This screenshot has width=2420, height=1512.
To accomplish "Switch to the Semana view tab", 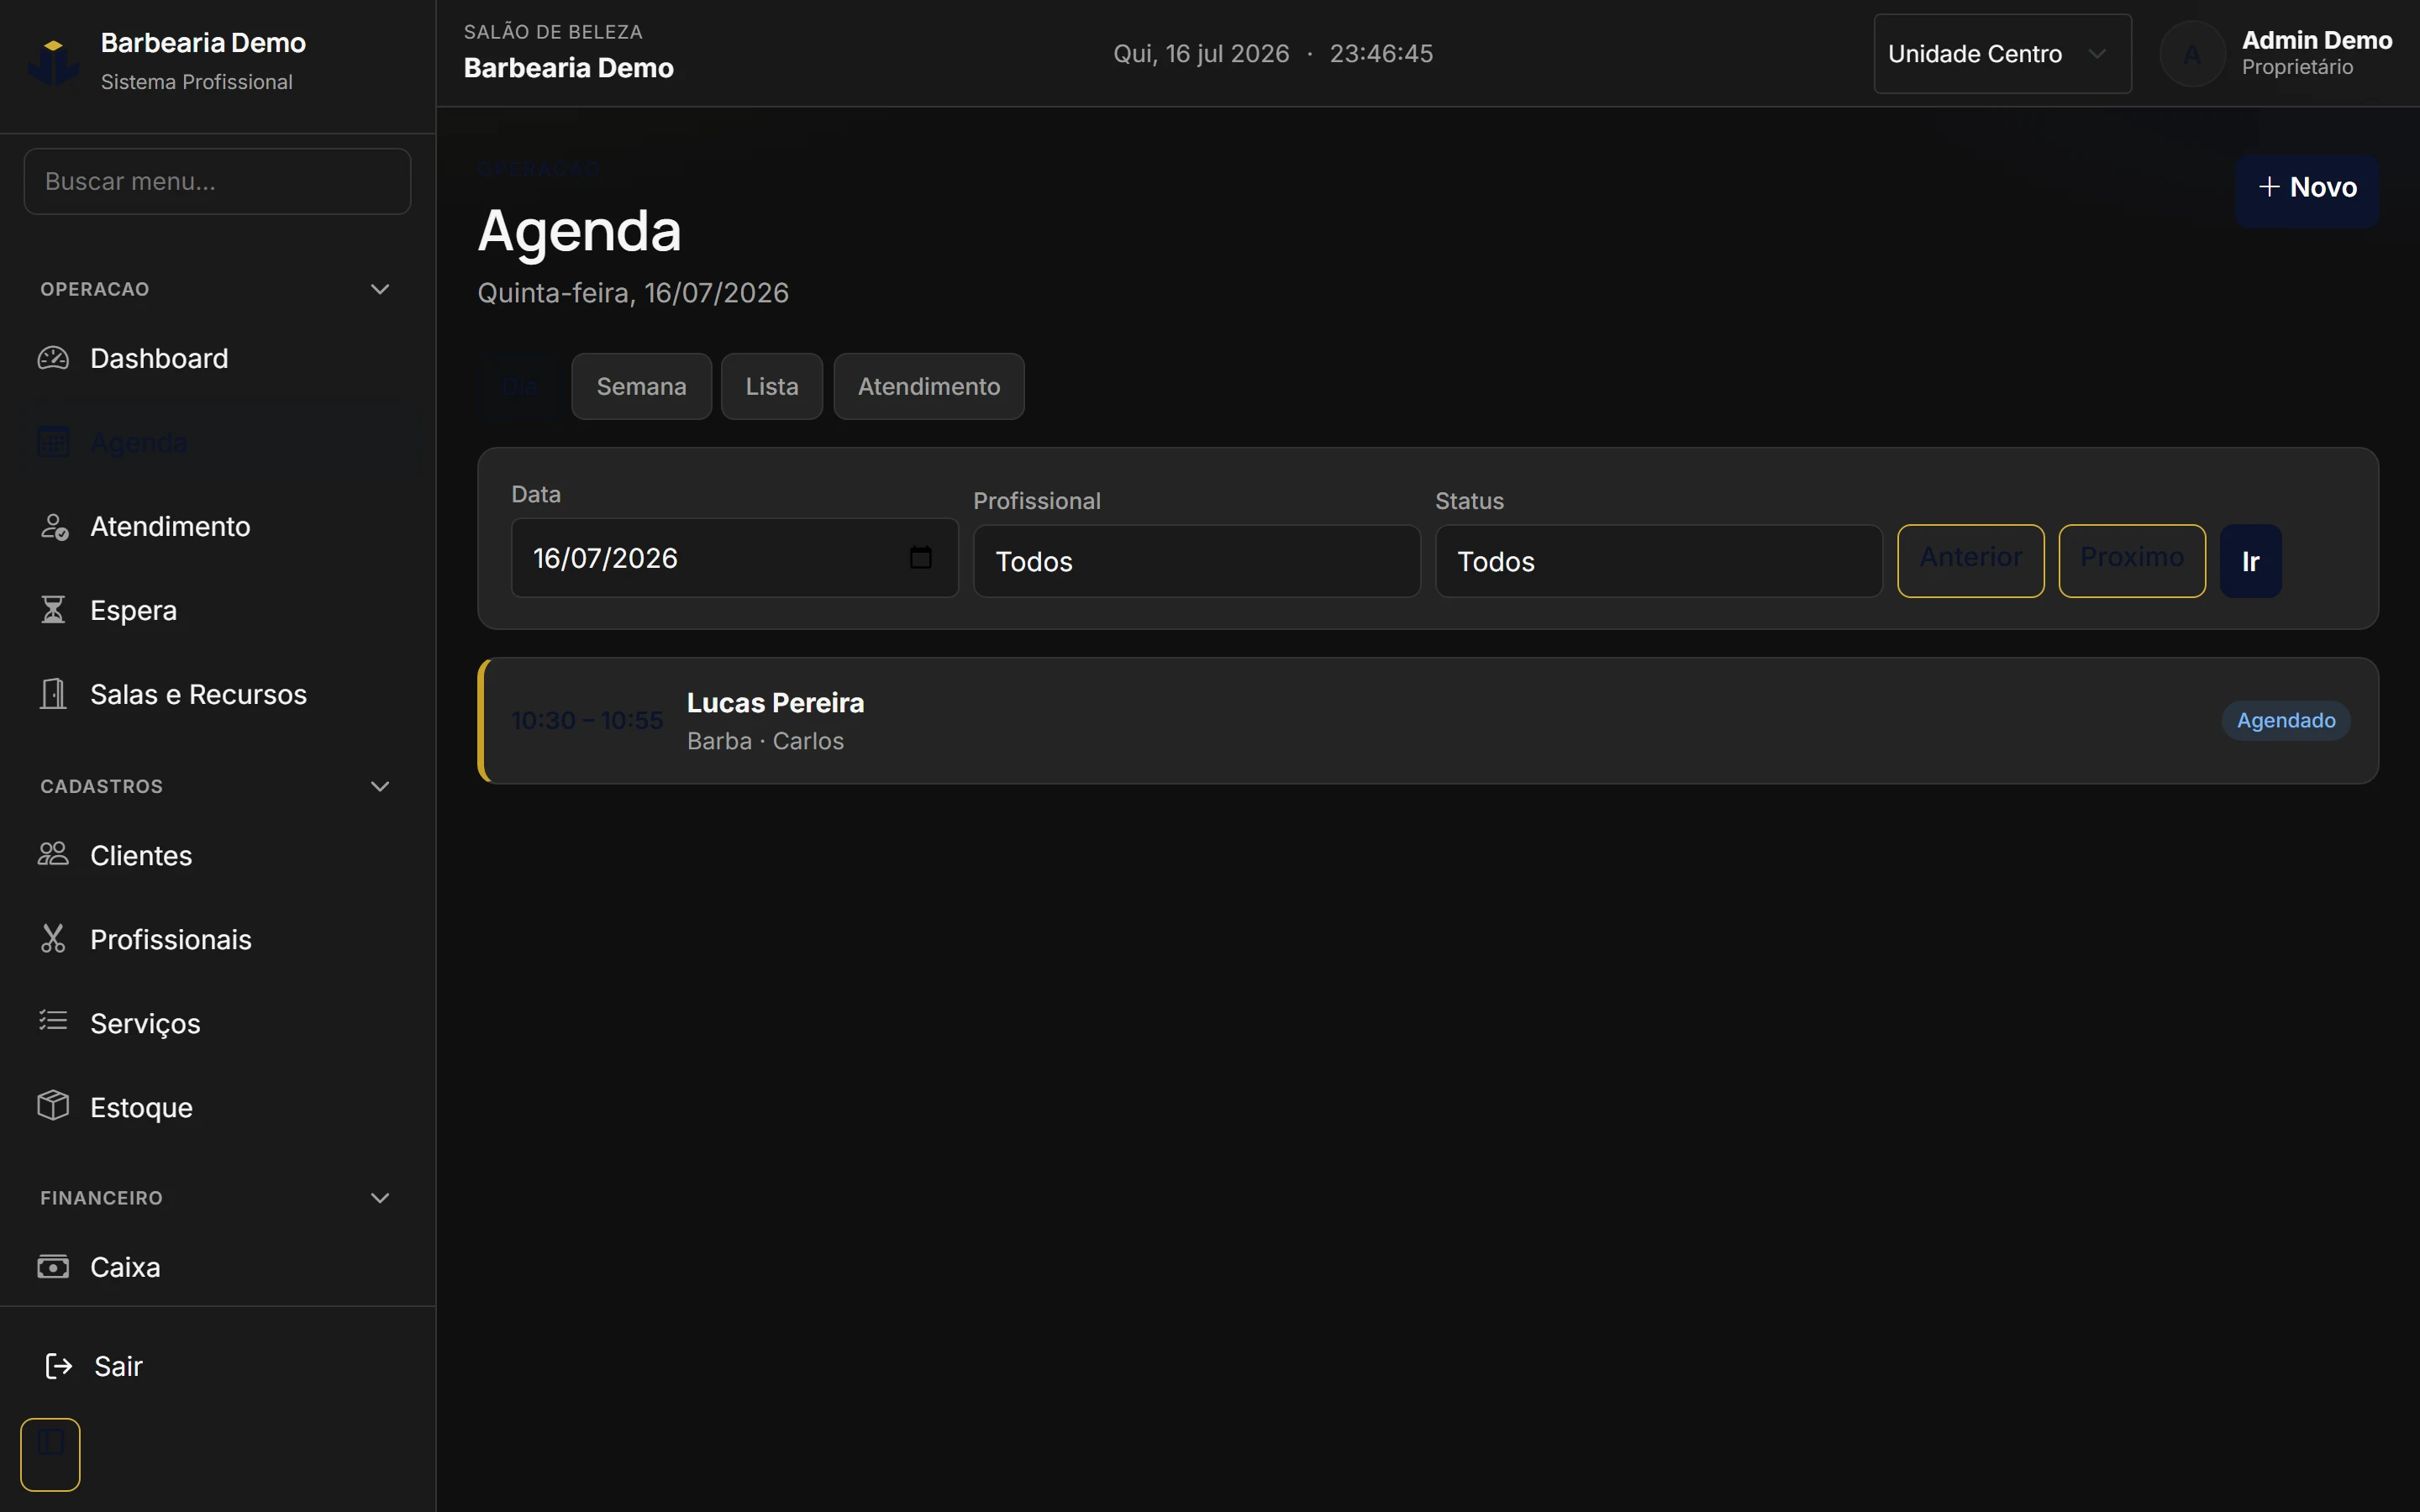I will point(641,386).
